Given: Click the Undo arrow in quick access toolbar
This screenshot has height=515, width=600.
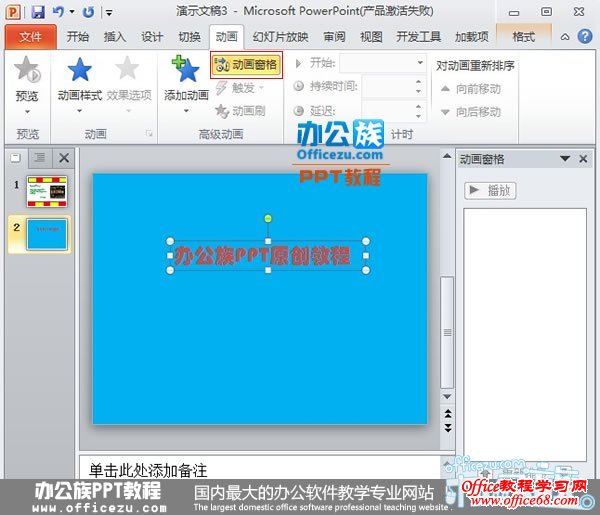Looking at the screenshot, I should click(57, 12).
